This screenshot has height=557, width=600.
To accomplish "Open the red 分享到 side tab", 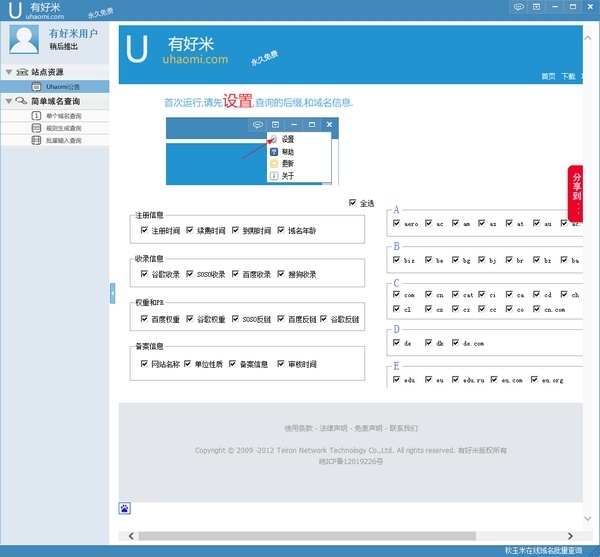I will (x=576, y=194).
